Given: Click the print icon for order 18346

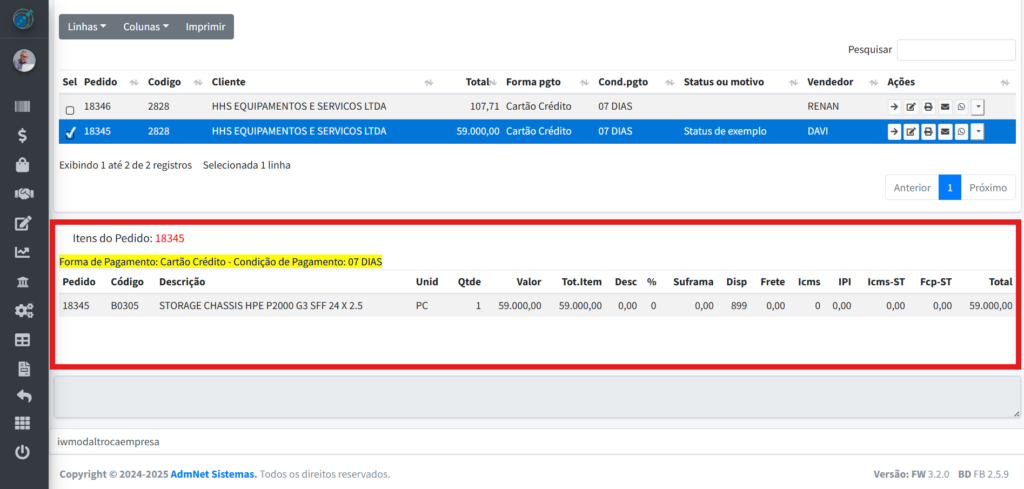Looking at the screenshot, I should [928, 107].
